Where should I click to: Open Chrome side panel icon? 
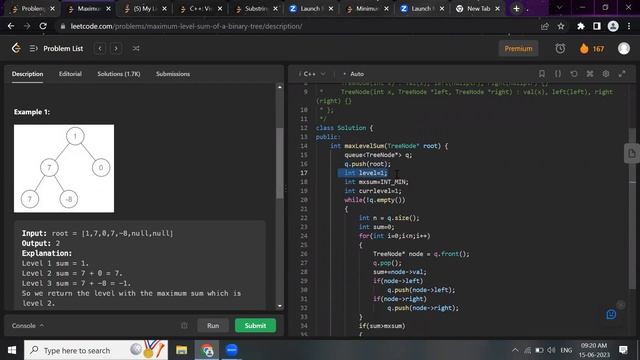(597, 26)
